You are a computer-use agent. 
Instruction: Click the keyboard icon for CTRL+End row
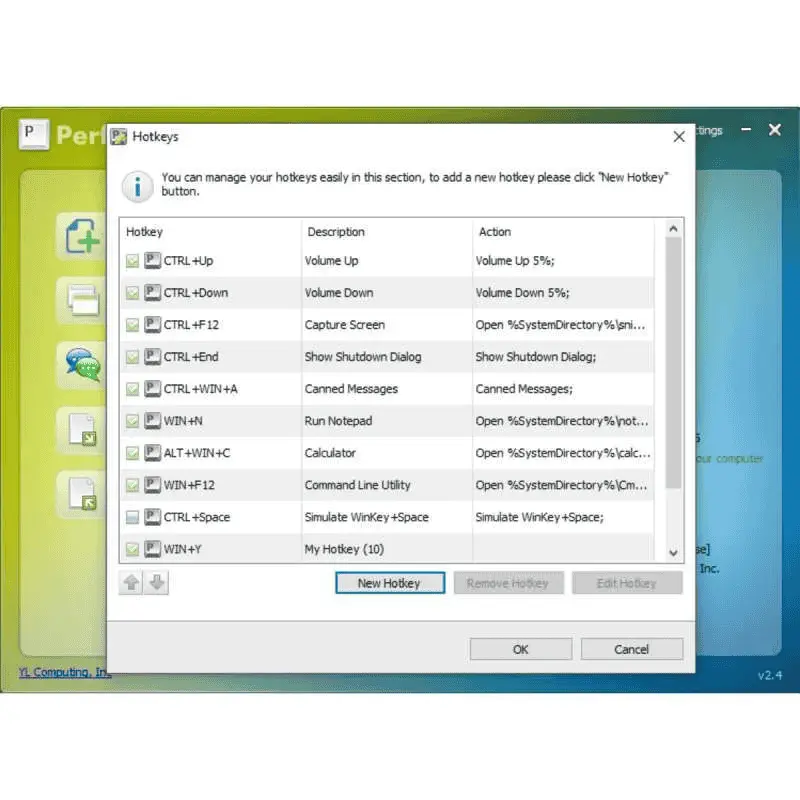tap(152, 357)
